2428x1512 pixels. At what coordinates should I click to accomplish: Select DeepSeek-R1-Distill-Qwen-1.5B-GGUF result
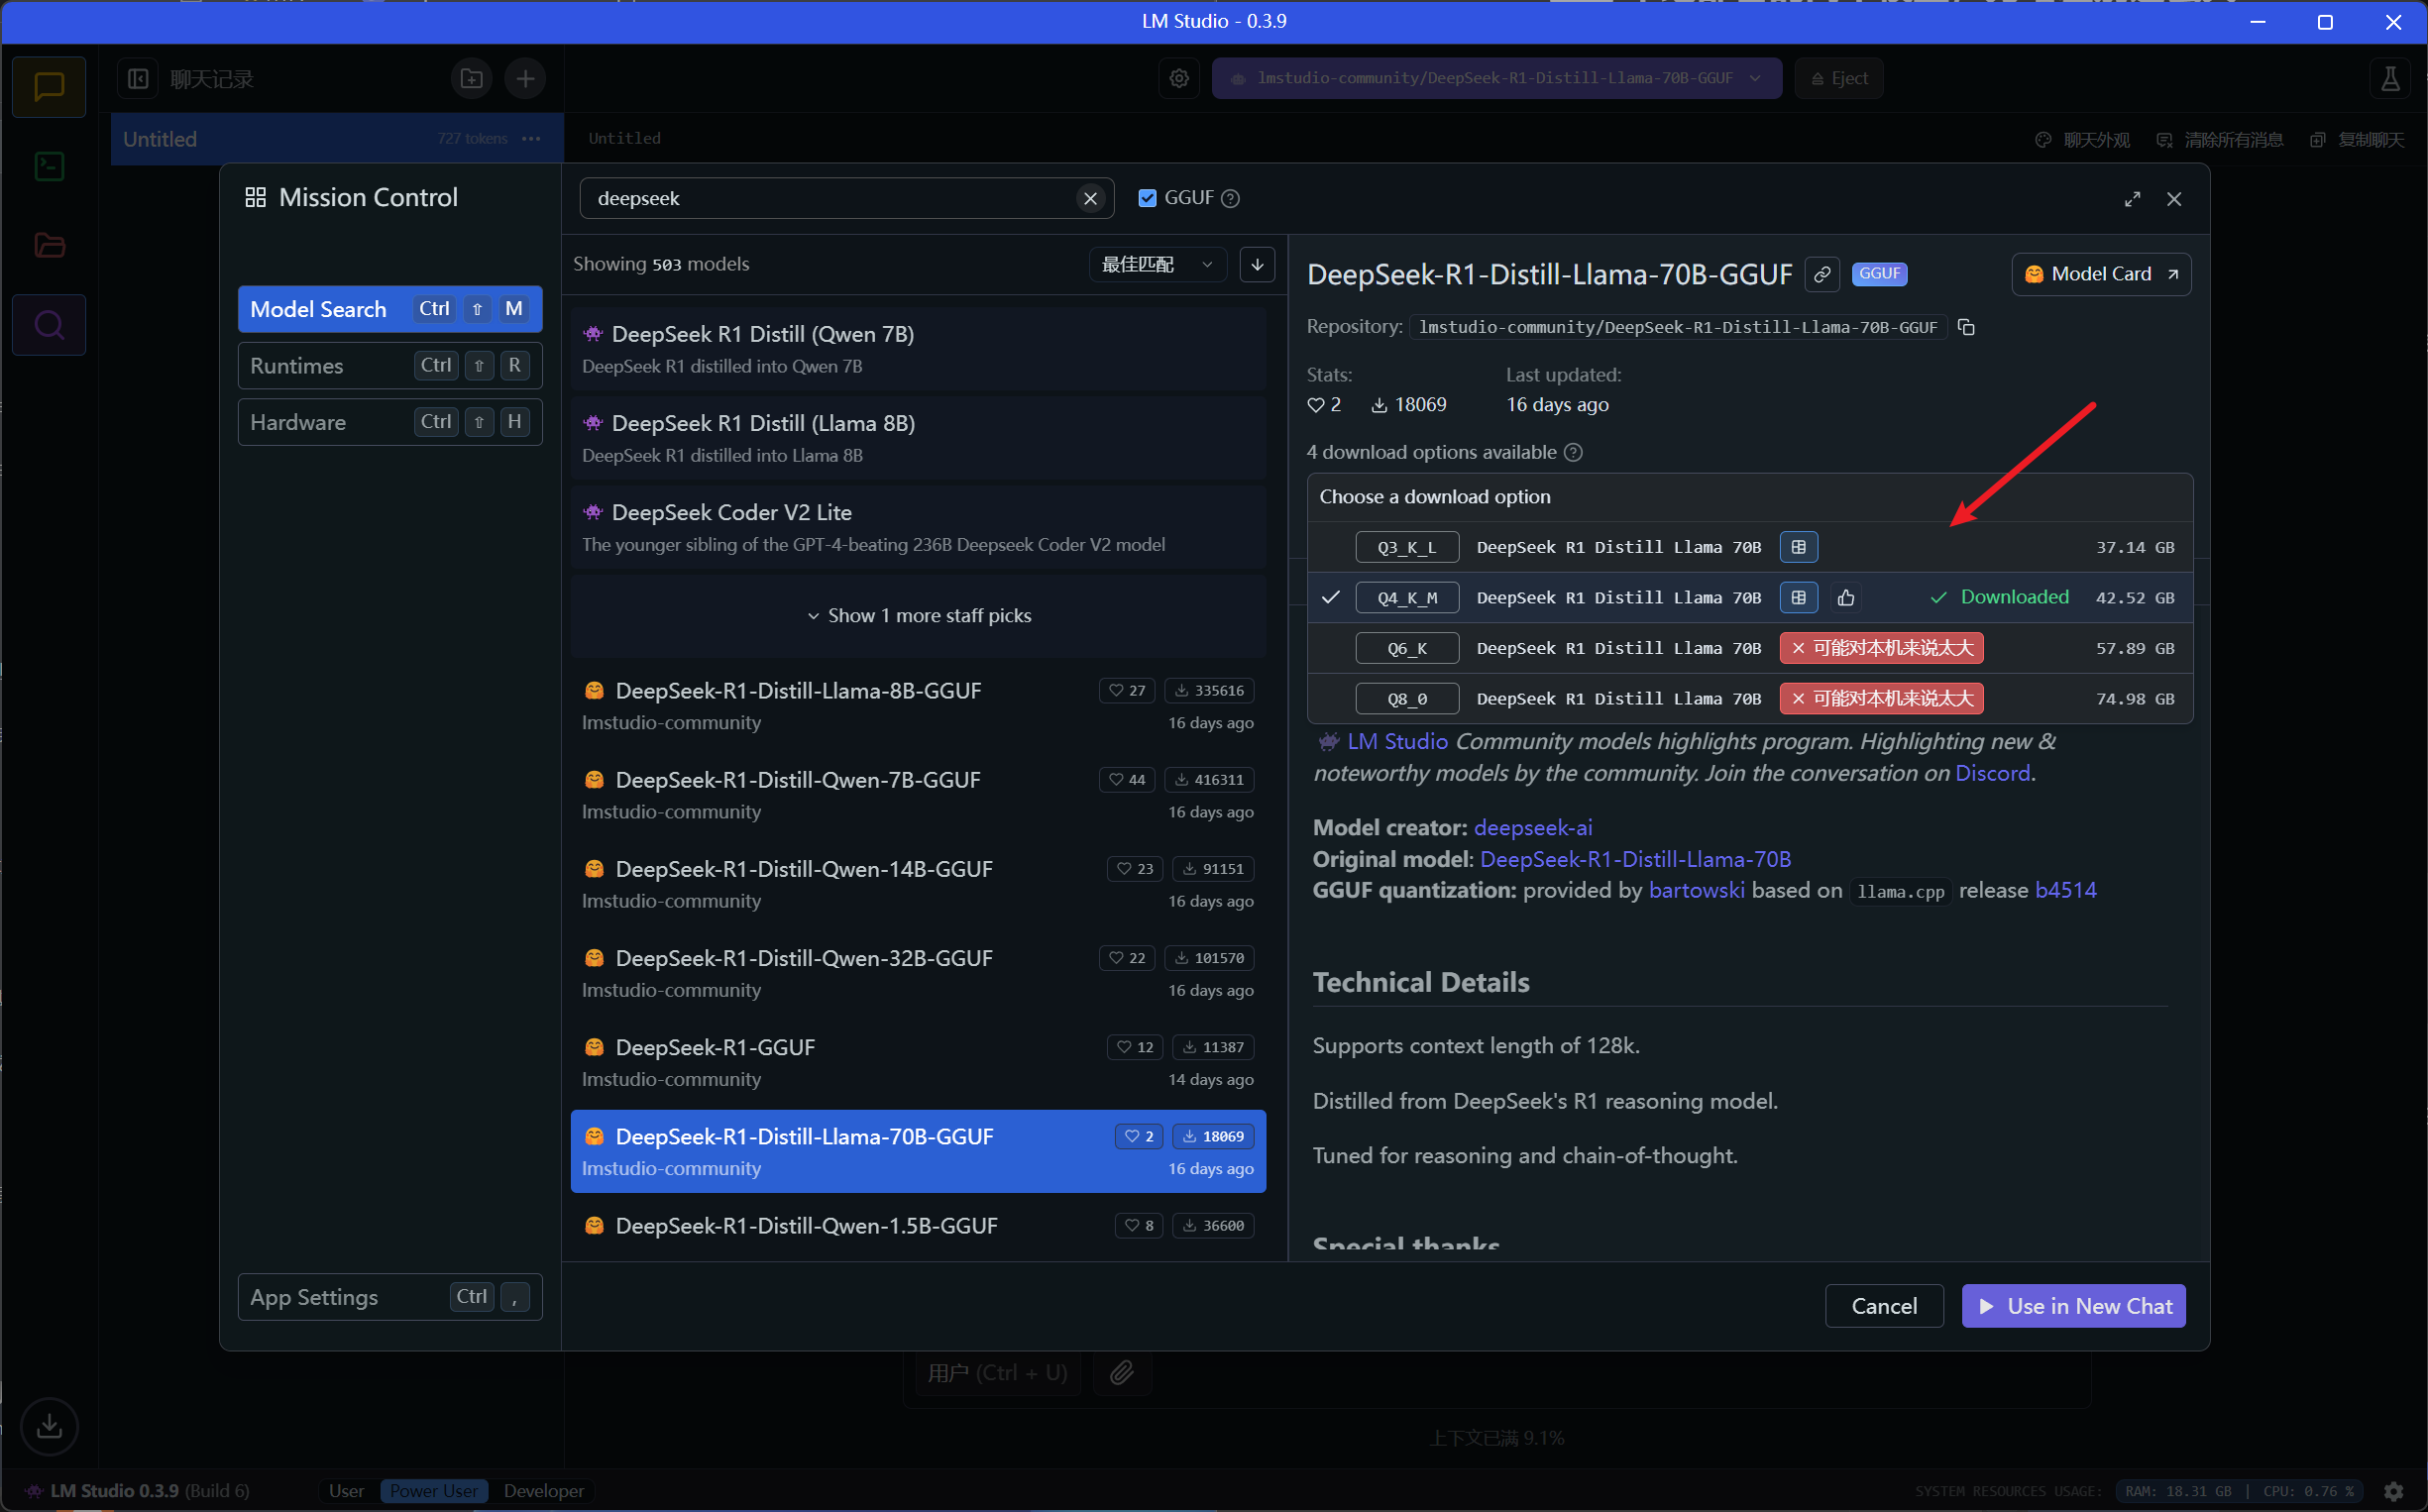pyautogui.click(x=919, y=1229)
